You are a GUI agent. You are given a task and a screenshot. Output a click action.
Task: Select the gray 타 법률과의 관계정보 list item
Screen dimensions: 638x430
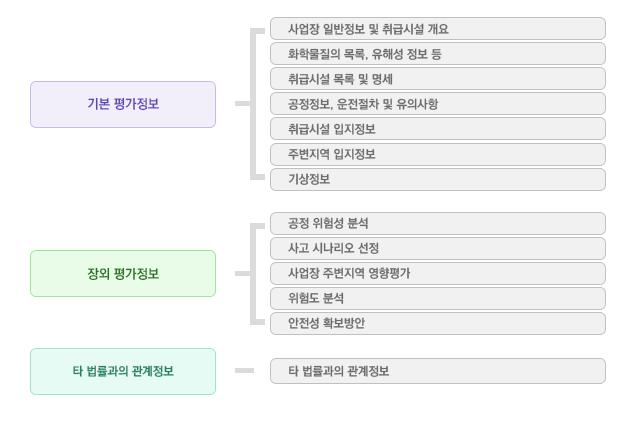(438, 371)
